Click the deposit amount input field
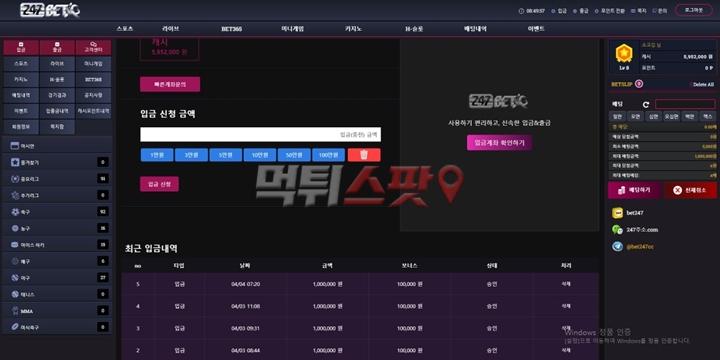Screen dimensions: 720x360 260,135
